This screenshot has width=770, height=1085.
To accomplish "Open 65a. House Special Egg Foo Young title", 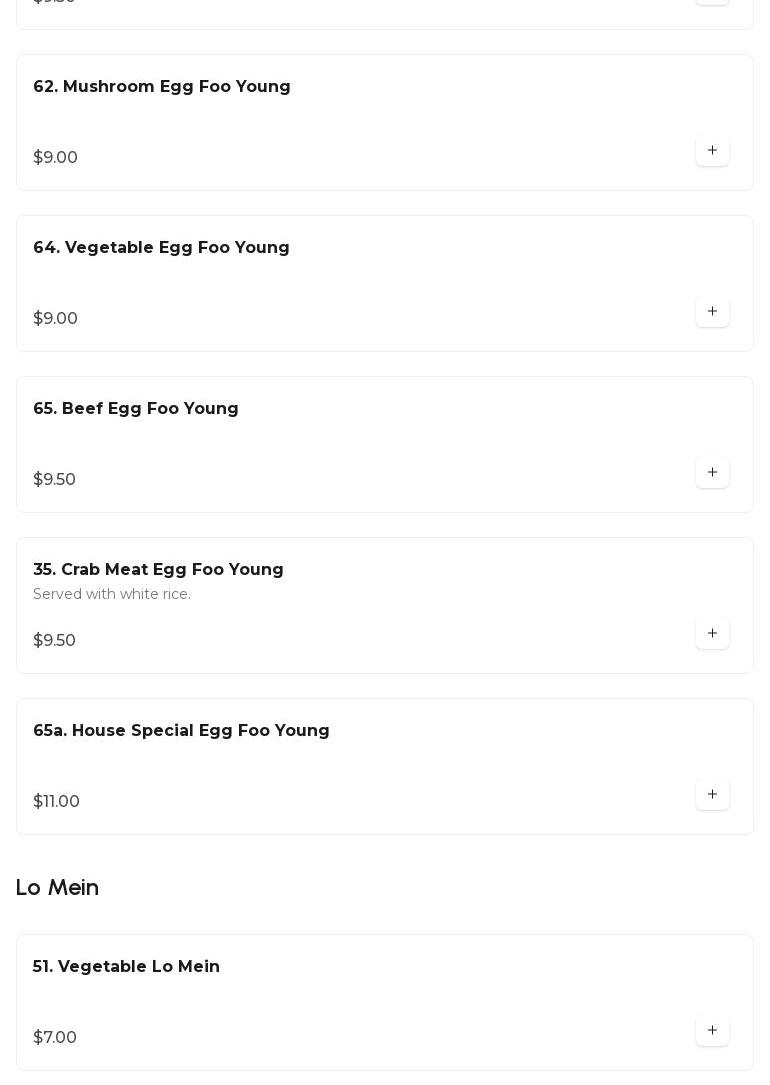I will (x=181, y=731).
